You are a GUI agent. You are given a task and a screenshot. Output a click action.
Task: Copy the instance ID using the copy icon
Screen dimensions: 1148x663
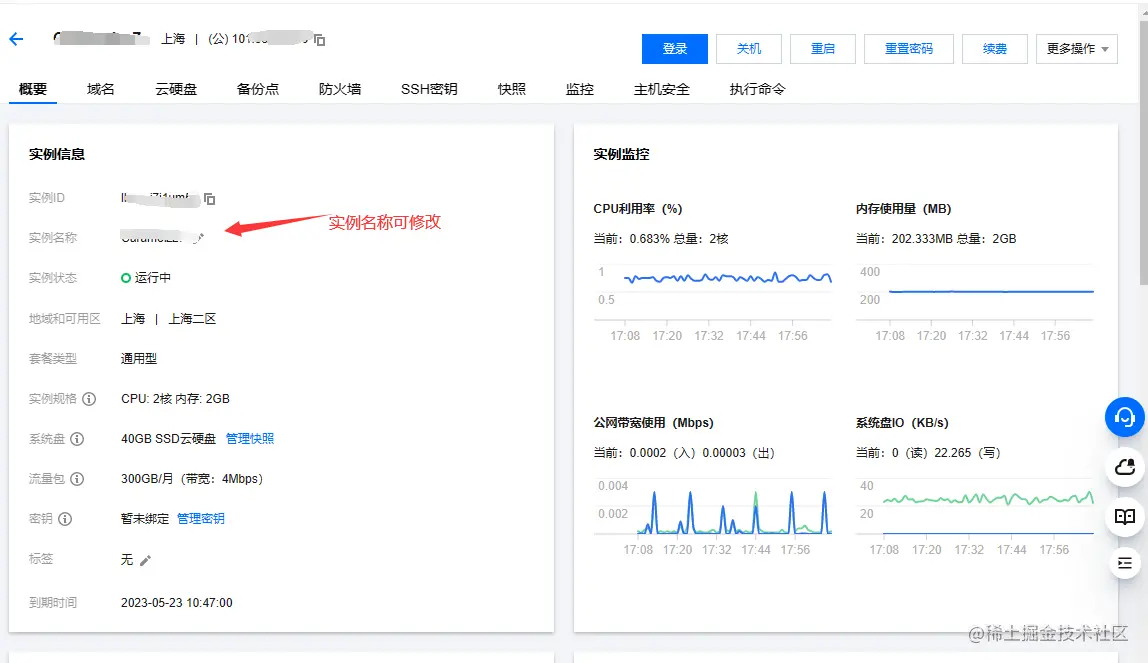pos(209,199)
